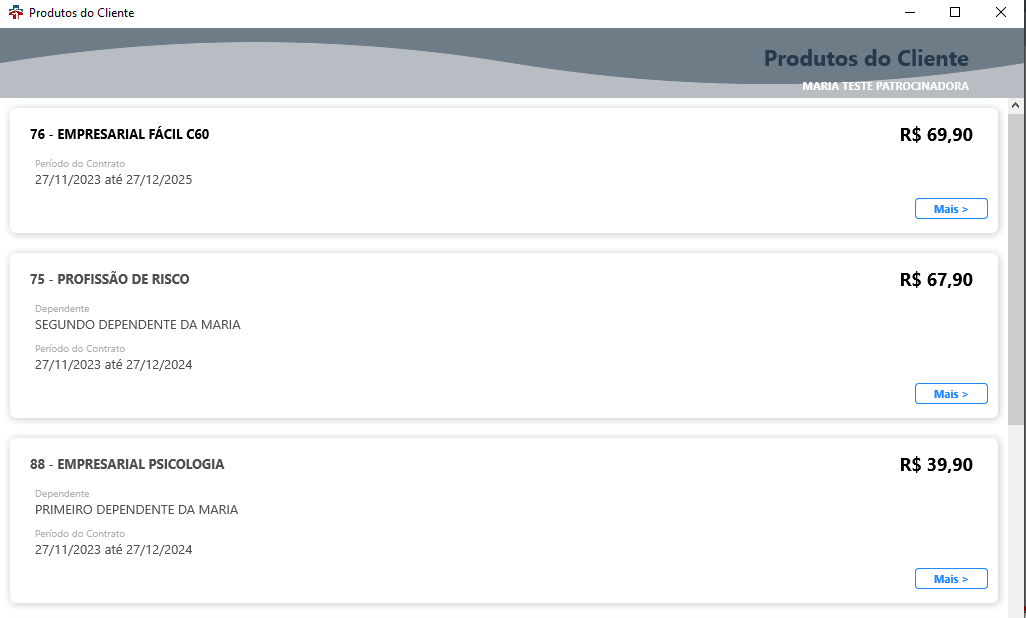Select the 75 - Profissão de Risco title
The width and height of the screenshot is (1026, 618).
(109, 280)
